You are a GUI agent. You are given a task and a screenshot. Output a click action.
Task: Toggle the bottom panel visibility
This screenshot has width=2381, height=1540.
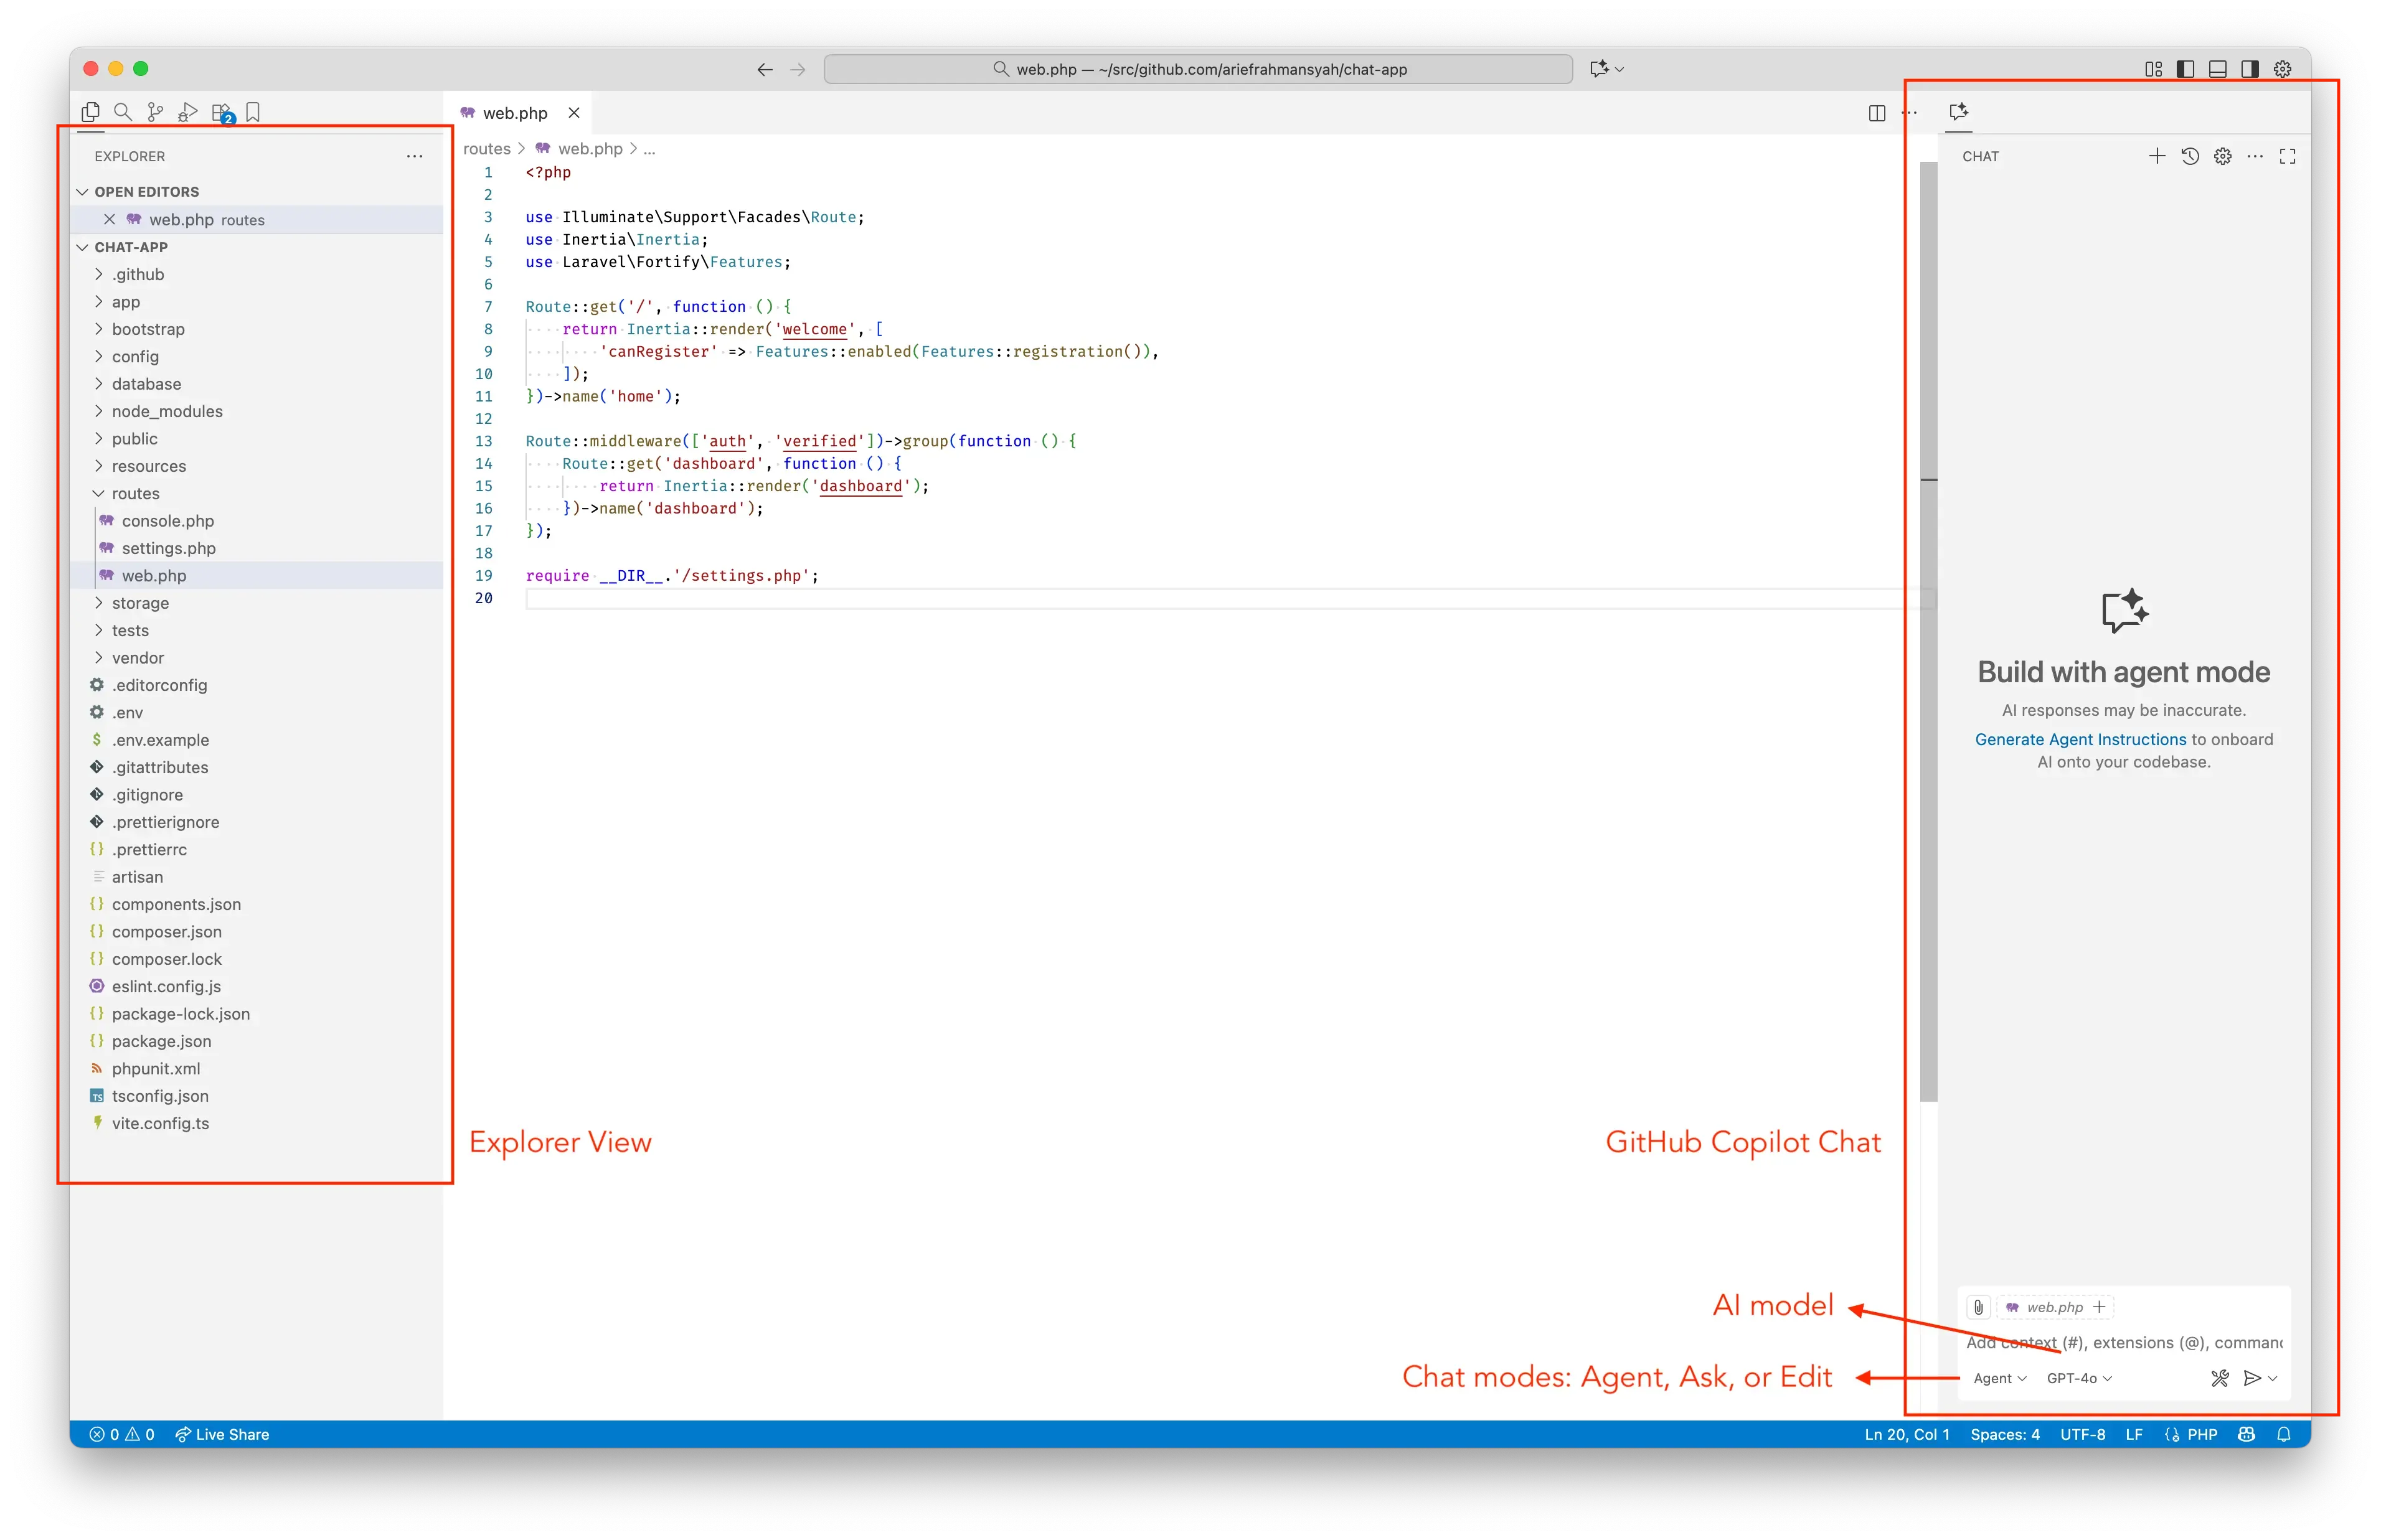[x=2218, y=68]
